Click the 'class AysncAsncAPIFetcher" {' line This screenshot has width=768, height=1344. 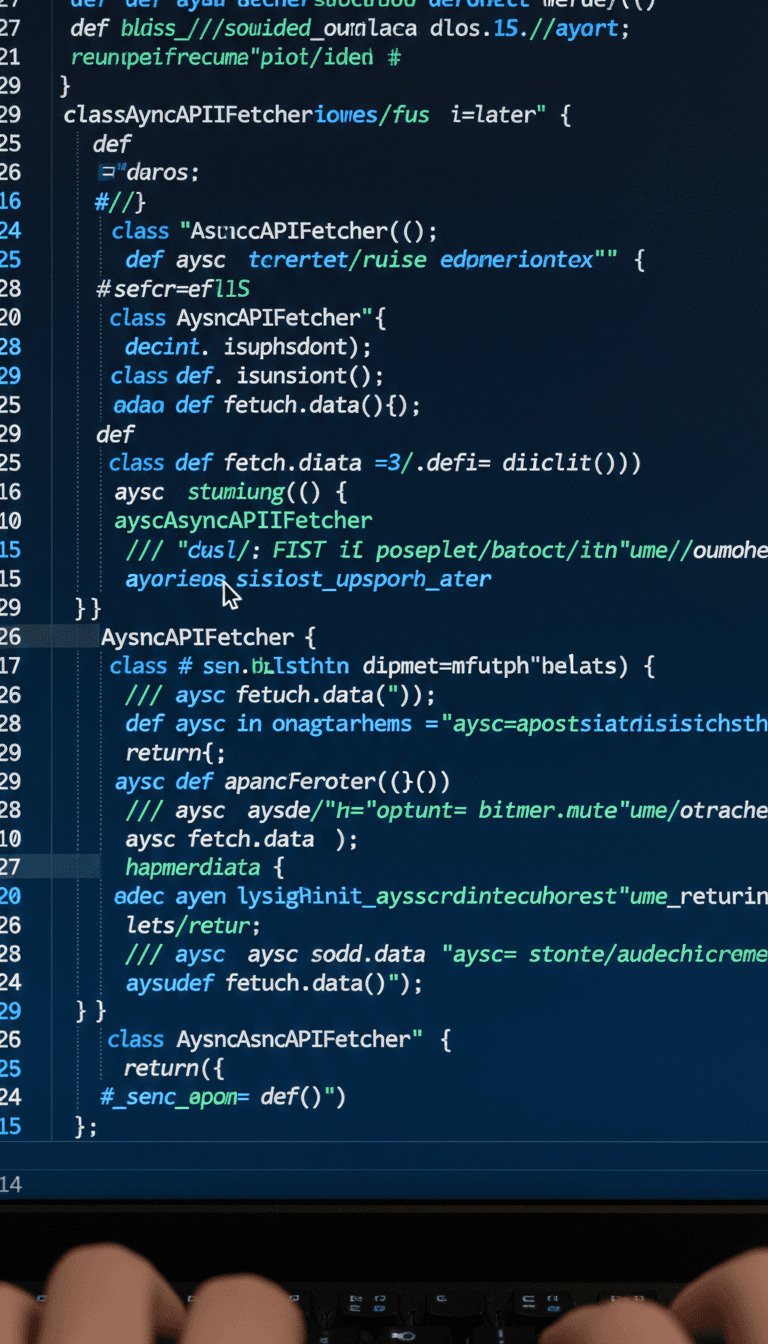[x=280, y=1039]
